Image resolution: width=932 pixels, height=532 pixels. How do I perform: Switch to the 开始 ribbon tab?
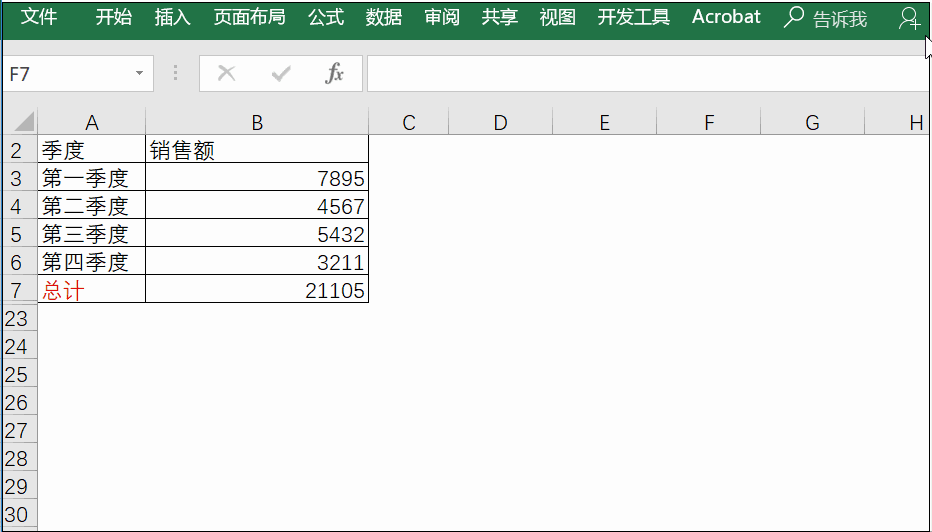(x=114, y=17)
